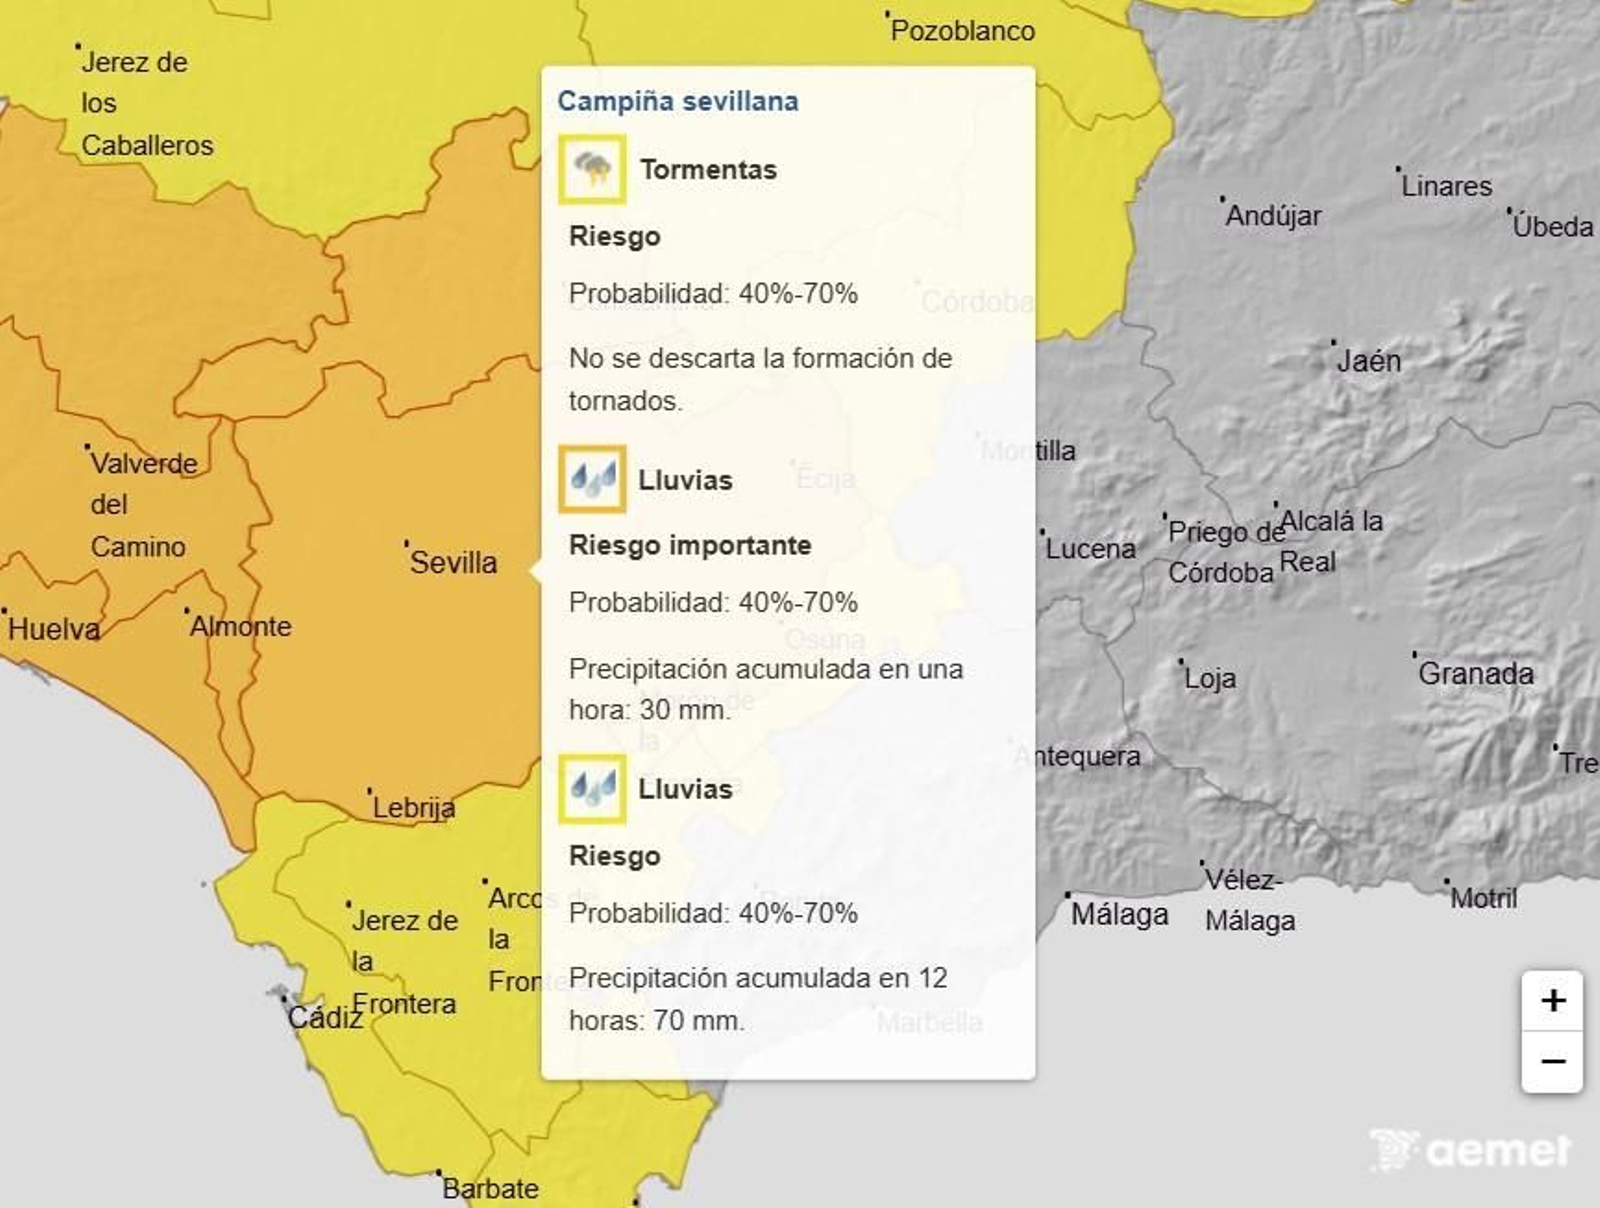Click the Jaén city label
Viewport: 1600px width, 1208px height.
tap(1368, 361)
